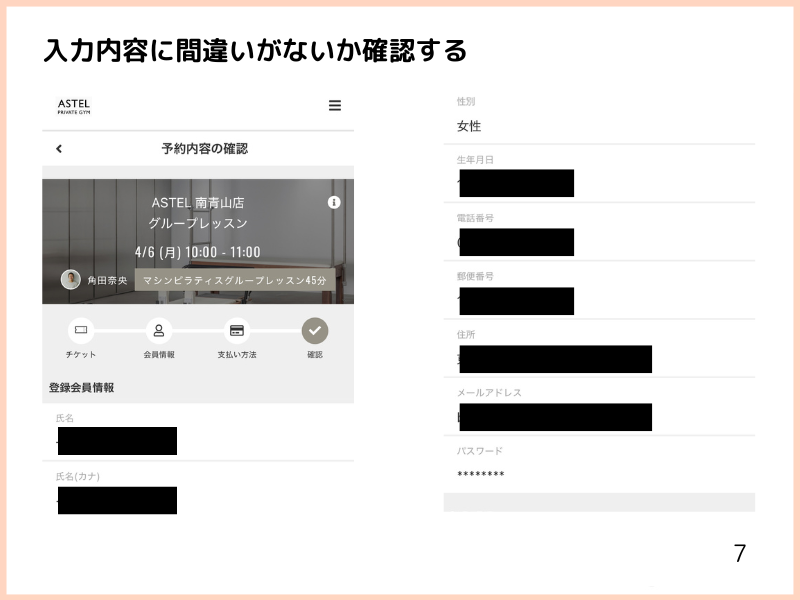Screen dimensions: 800x600
Task: Click the back arrow to return
Action: (60, 147)
